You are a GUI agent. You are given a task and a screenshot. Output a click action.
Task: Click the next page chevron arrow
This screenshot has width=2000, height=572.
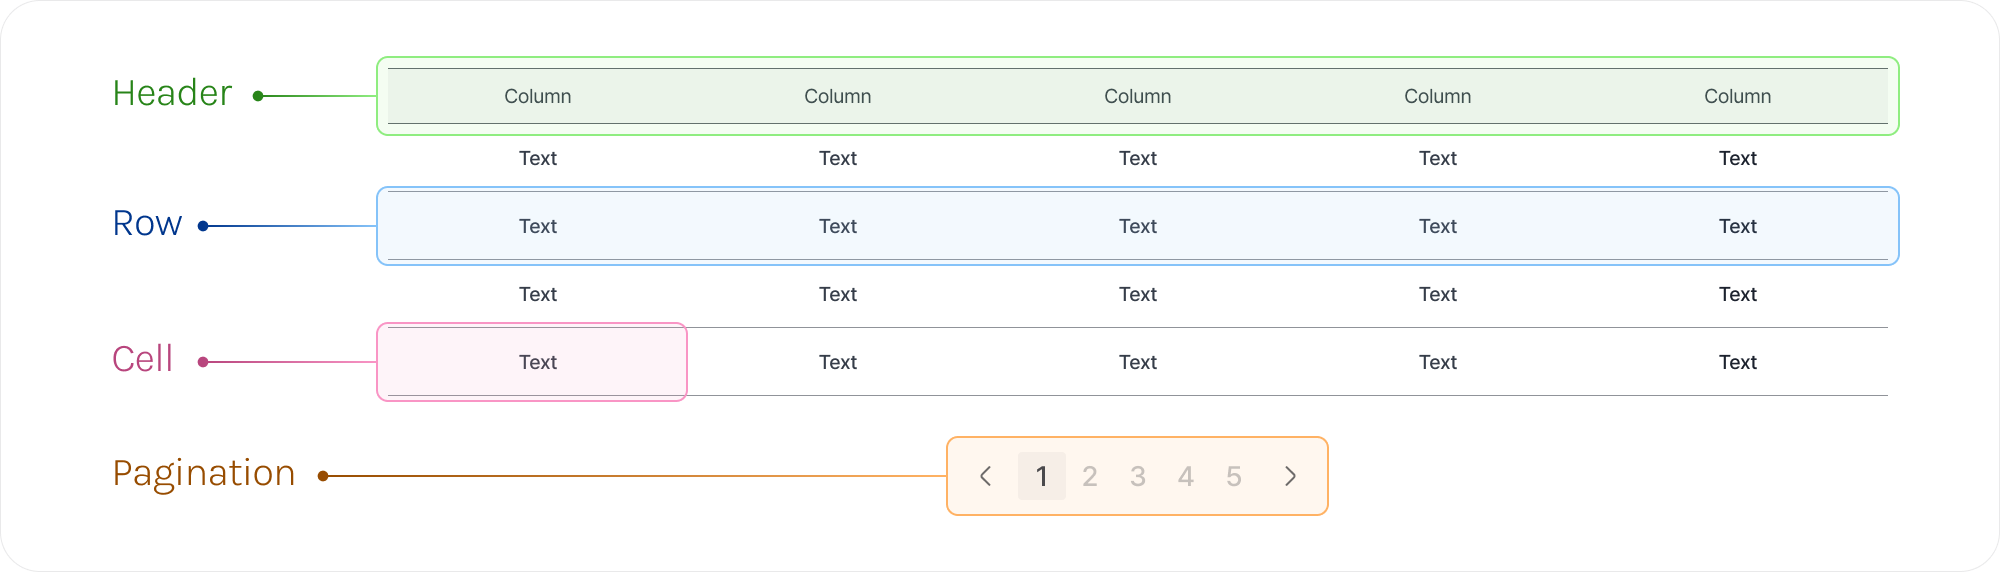click(x=1290, y=476)
